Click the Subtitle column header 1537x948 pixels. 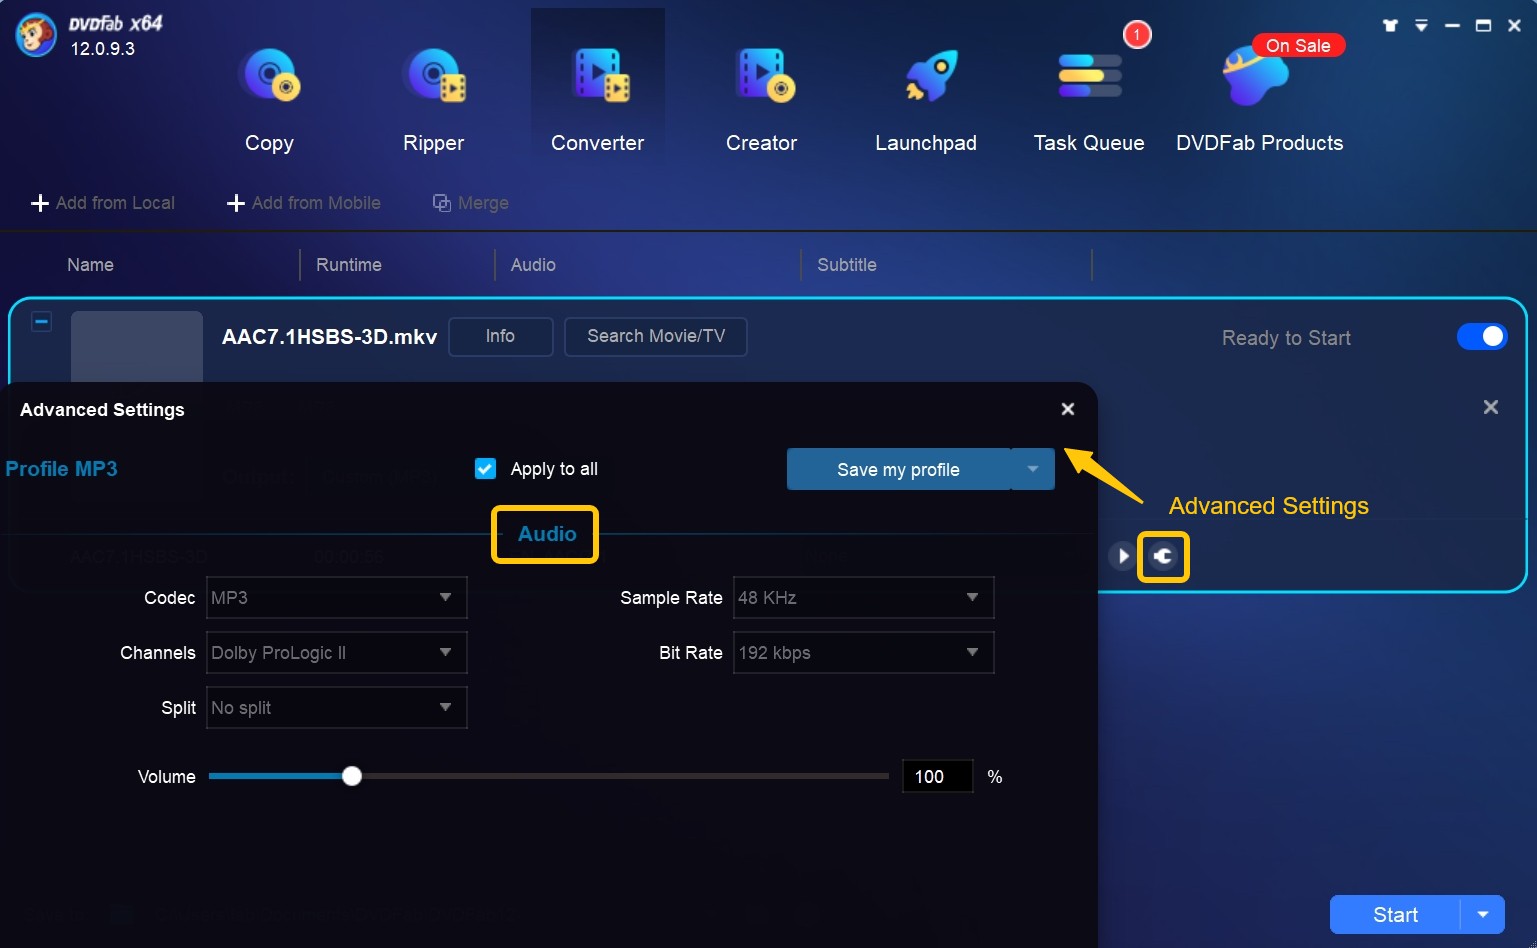click(x=847, y=265)
